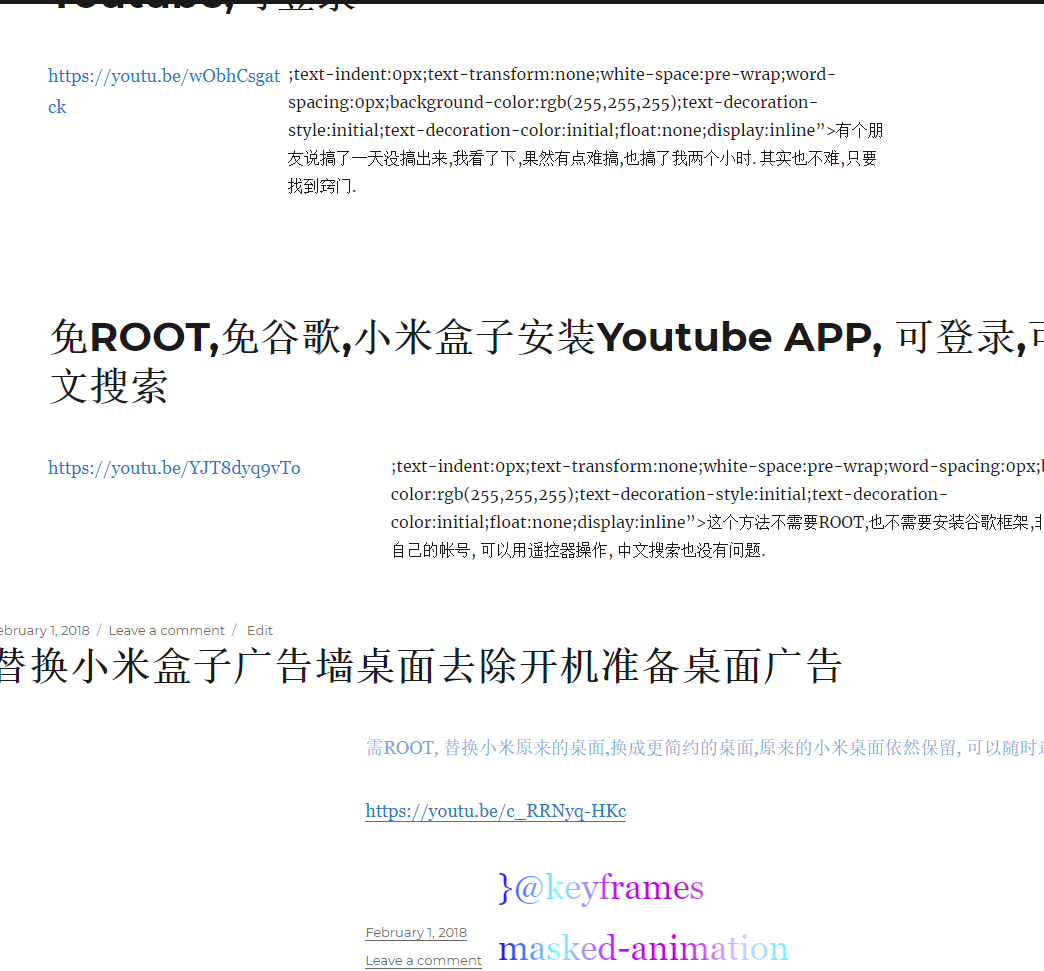Click the line 找到窍门.
Image resolution: width=1044 pixels, height=971 pixels.
tap(322, 186)
